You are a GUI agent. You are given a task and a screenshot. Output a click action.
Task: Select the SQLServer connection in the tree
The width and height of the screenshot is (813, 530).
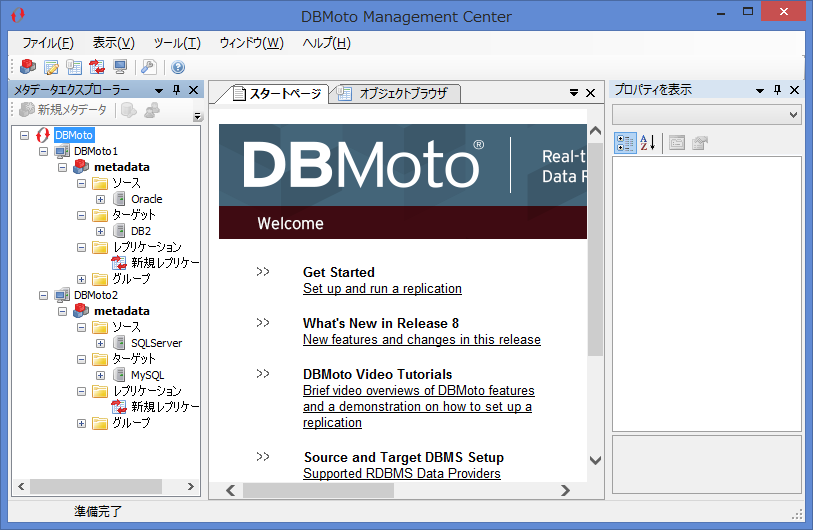pyautogui.click(x=157, y=343)
